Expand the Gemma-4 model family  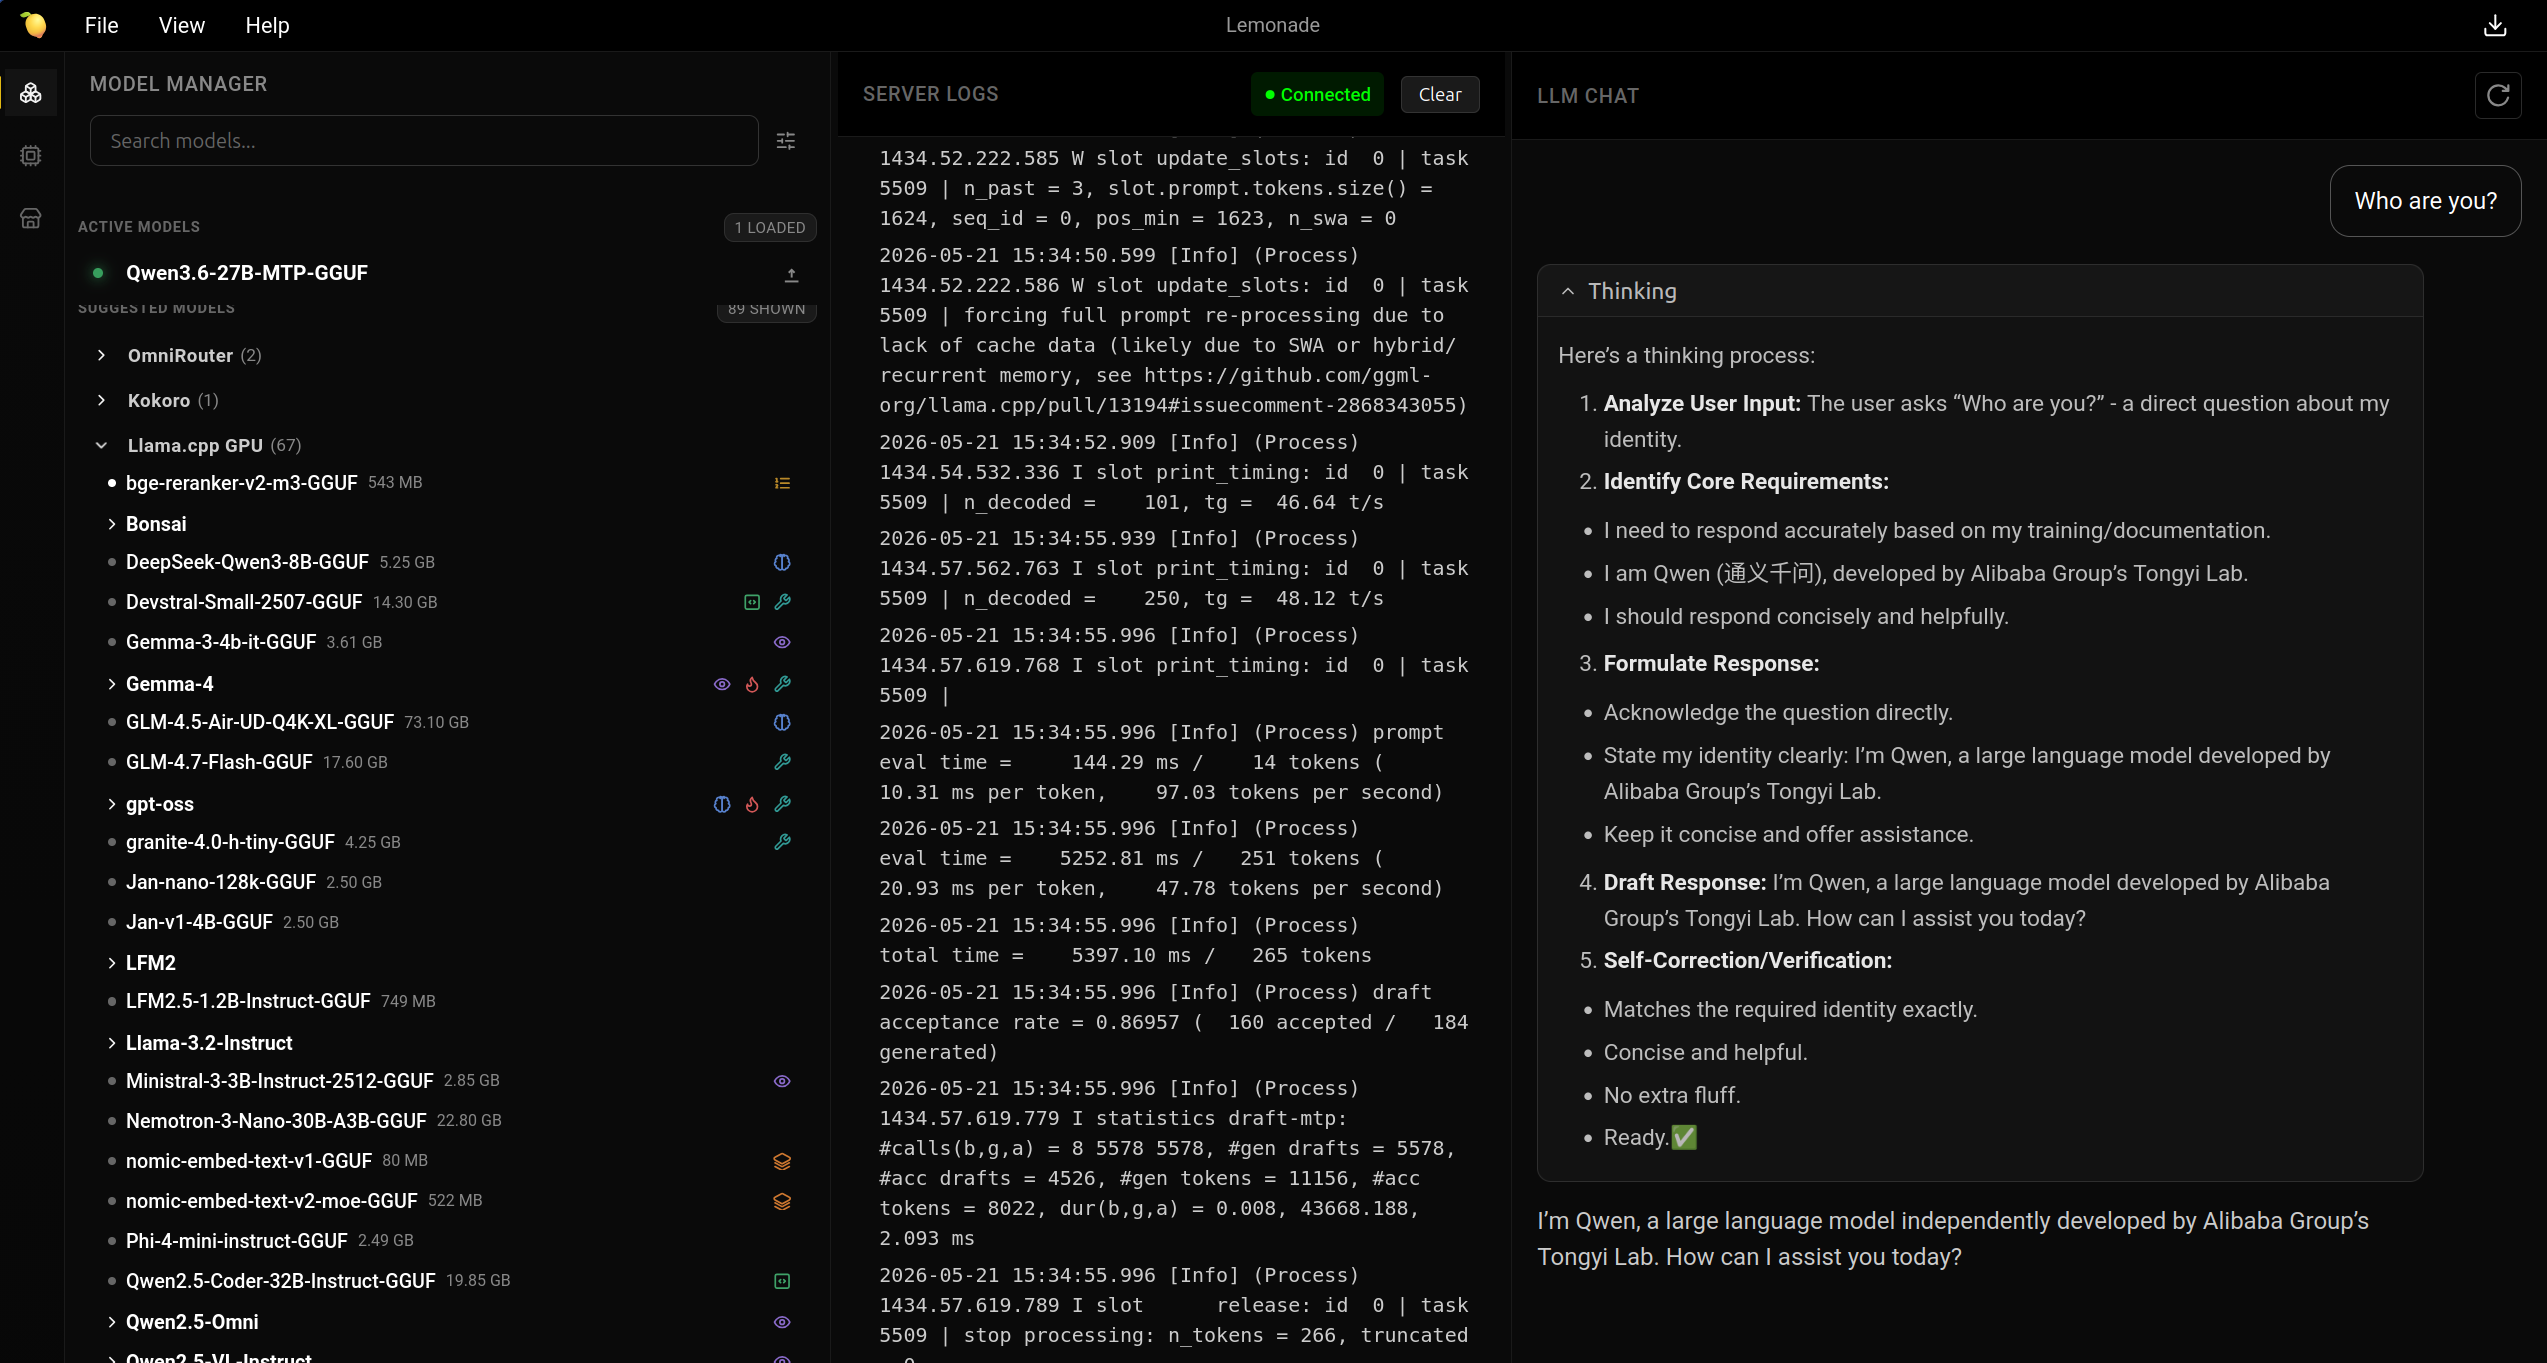click(x=111, y=684)
